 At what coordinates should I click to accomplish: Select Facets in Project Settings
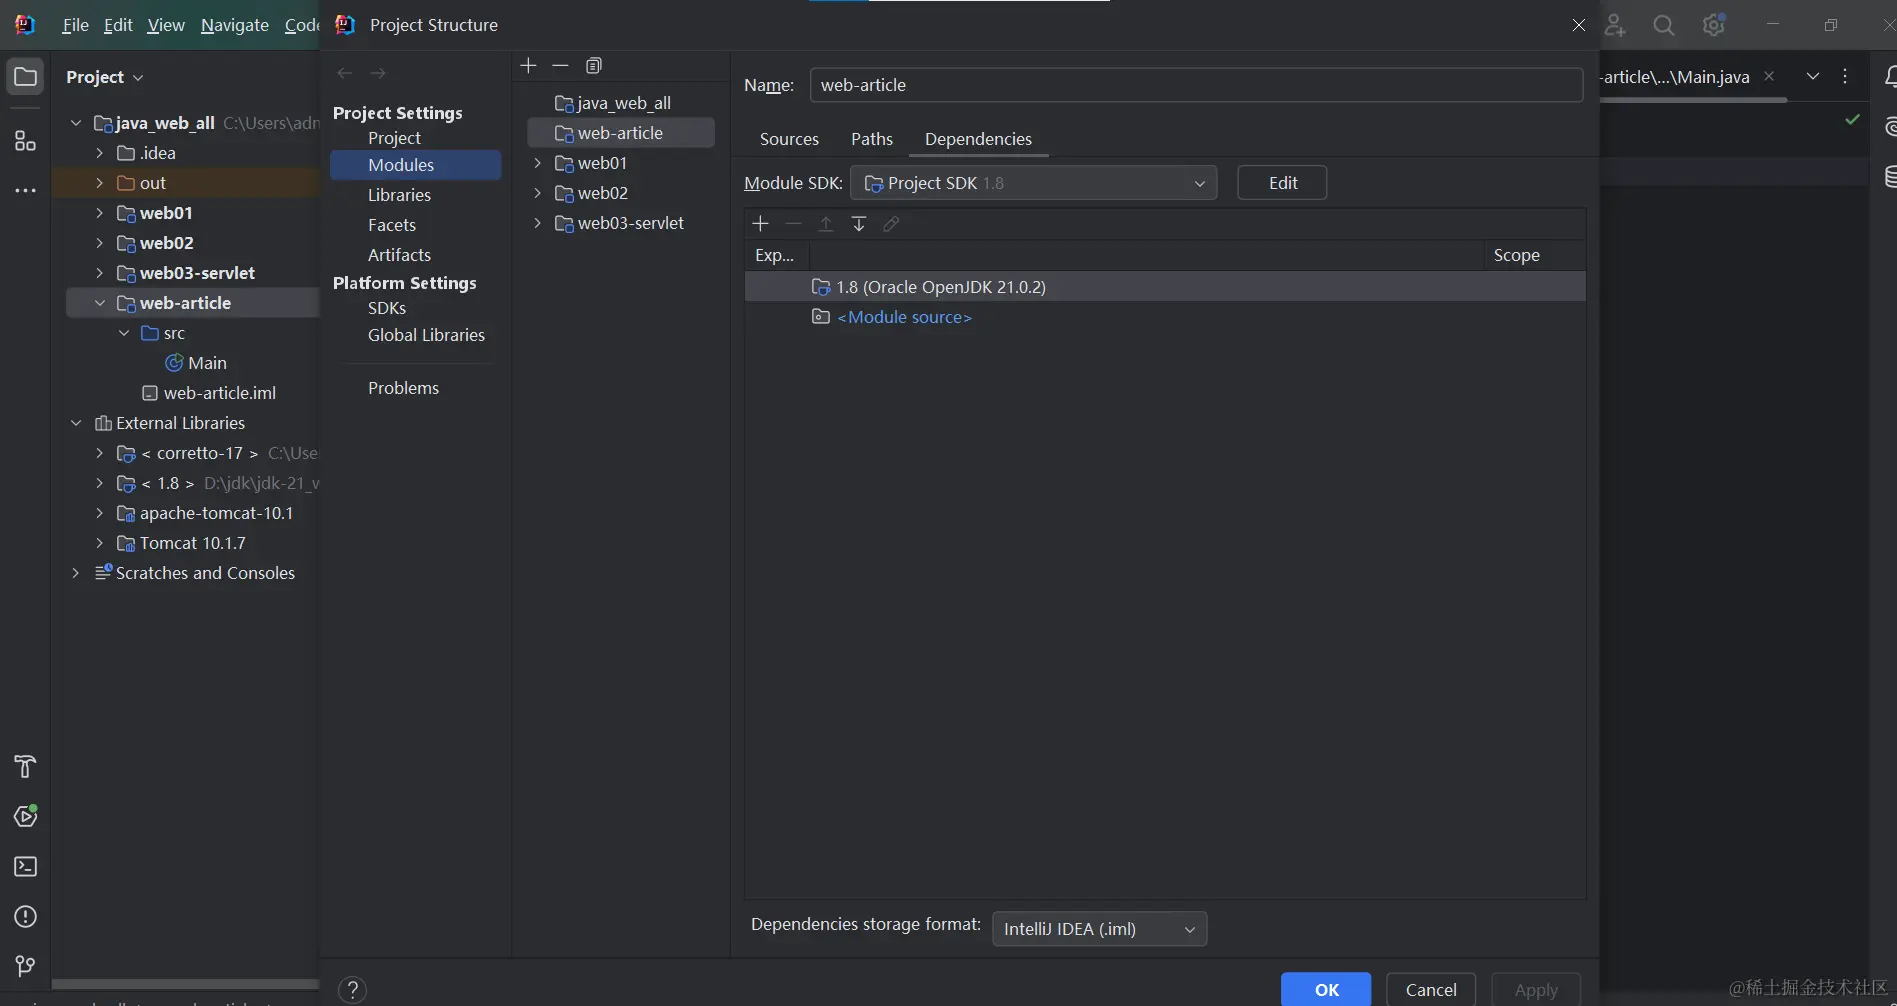pyautogui.click(x=392, y=225)
